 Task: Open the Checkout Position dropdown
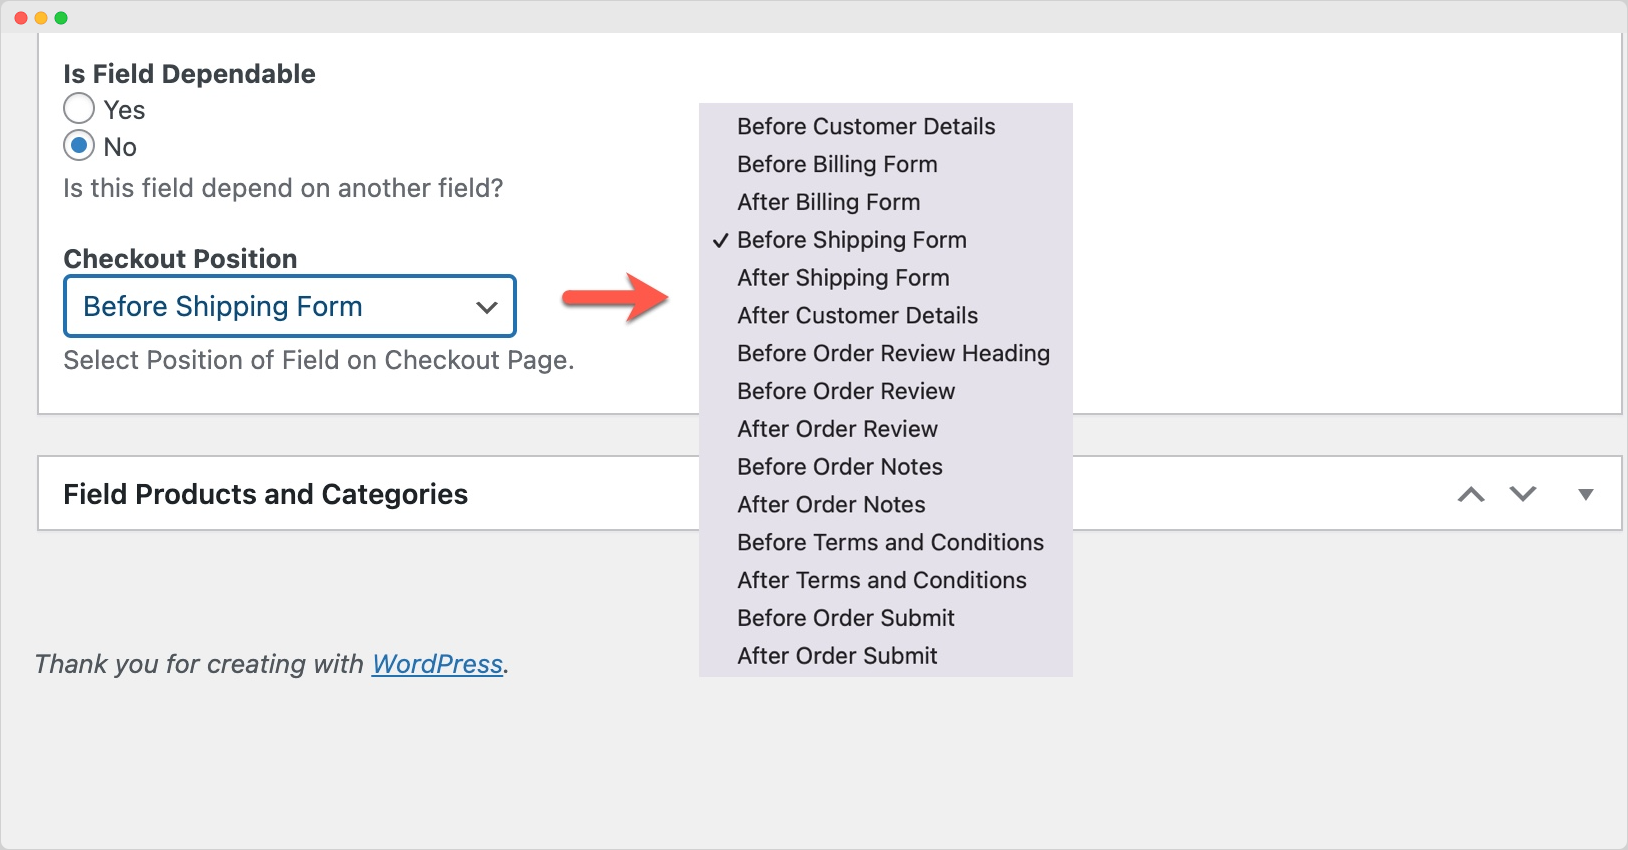(x=290, y=306)
